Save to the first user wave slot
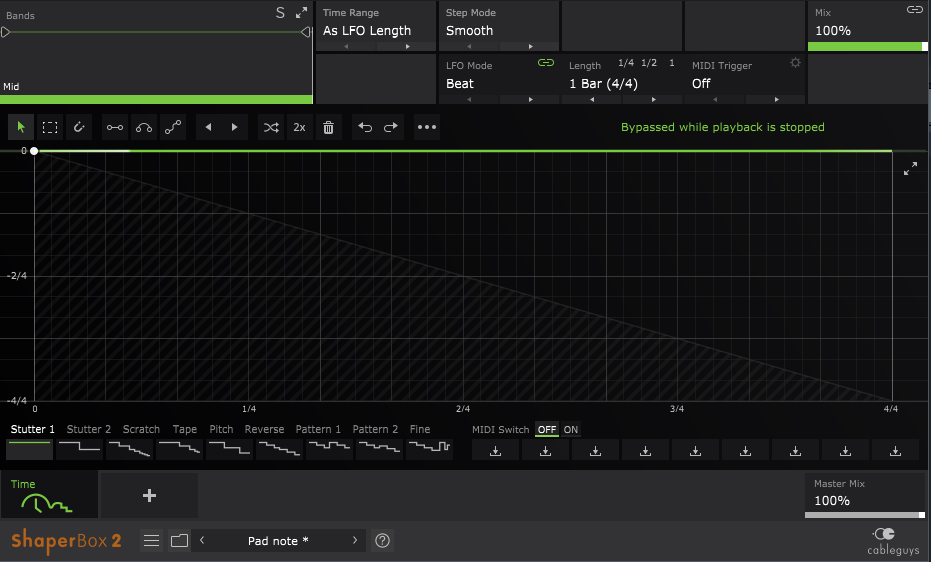 [x=495, y=451]
